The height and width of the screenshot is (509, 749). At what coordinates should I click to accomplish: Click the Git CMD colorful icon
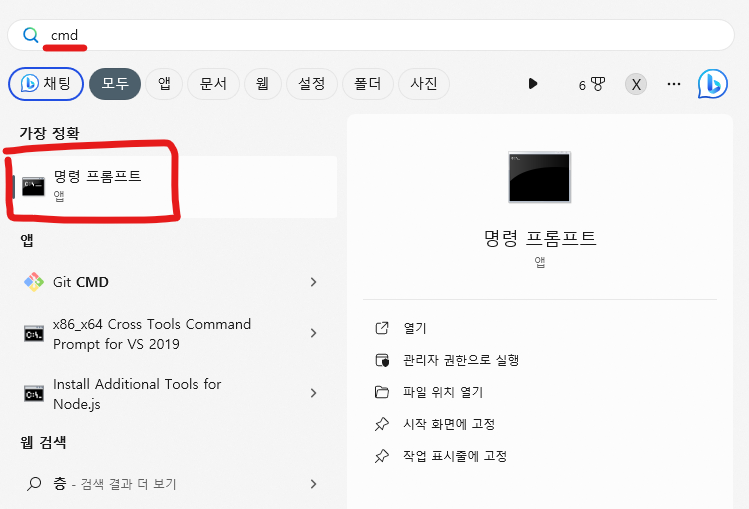(33, 282)
